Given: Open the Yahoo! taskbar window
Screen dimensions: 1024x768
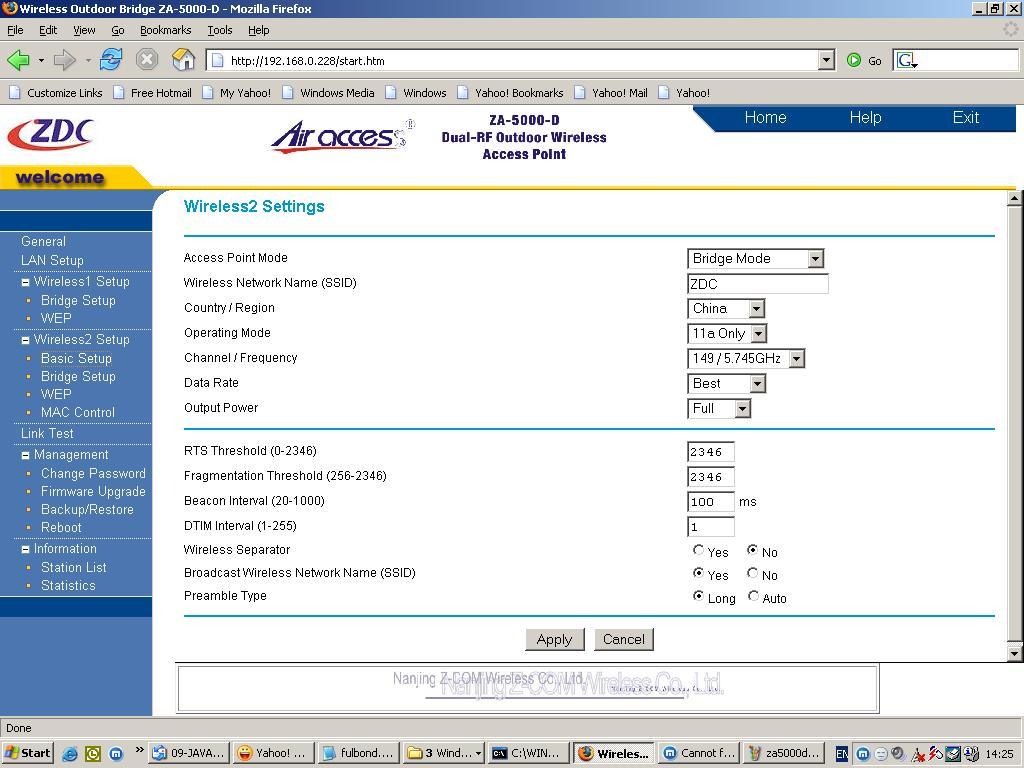Looking at the screenshot, I should tap(271, 753).
